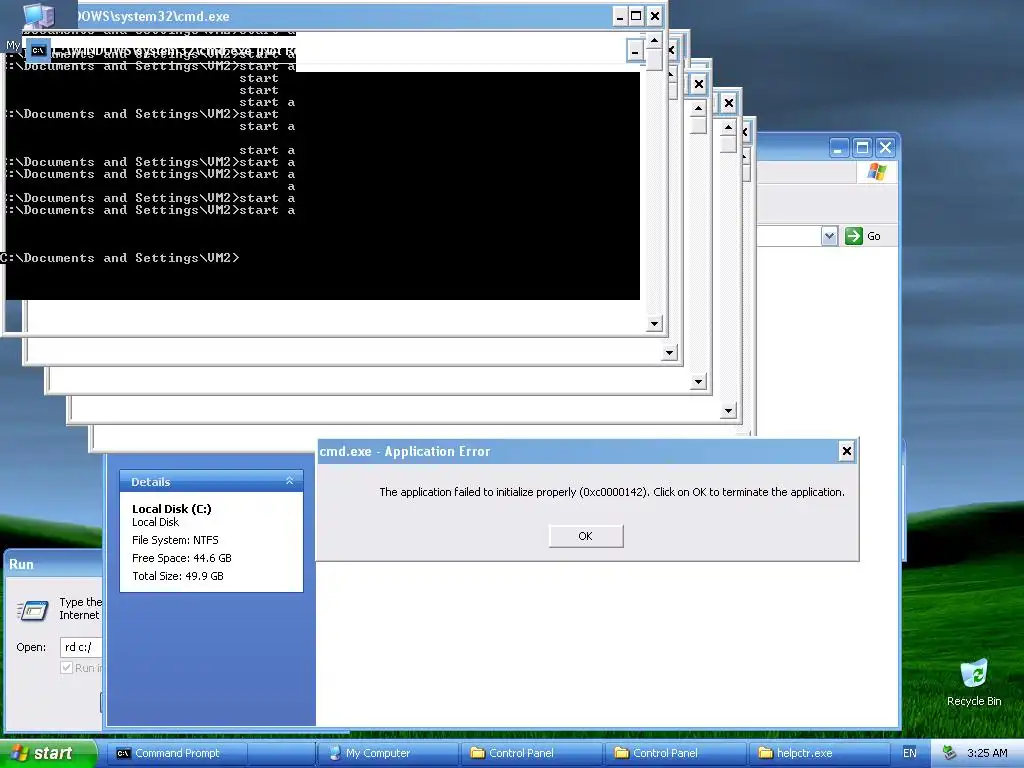Click the Go button in the address bar
Screen dimensions: 1024x768
[863, 236]
